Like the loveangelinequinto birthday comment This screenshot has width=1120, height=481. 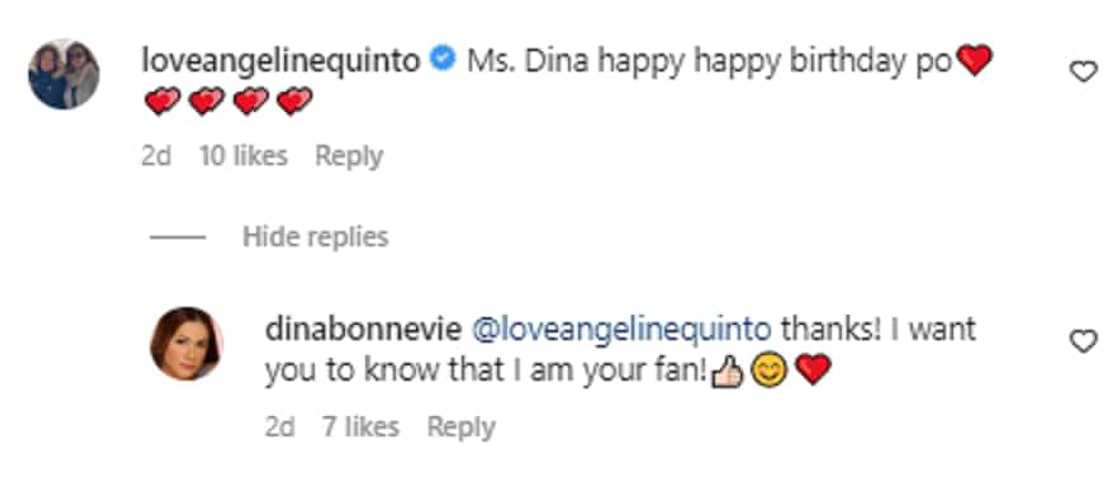tap(1084, 71)
